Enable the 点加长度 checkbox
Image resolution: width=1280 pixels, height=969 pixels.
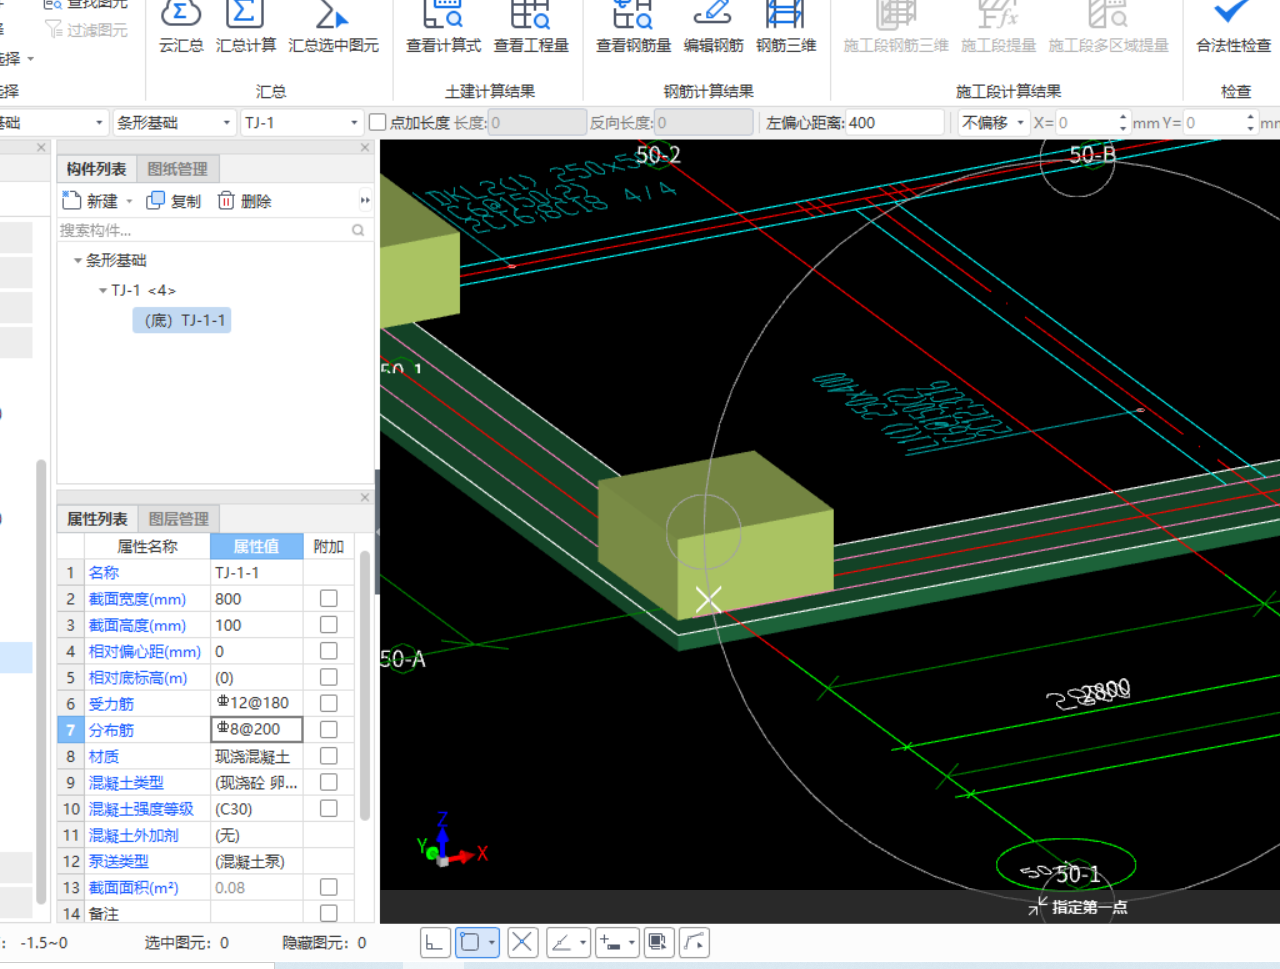378,122
